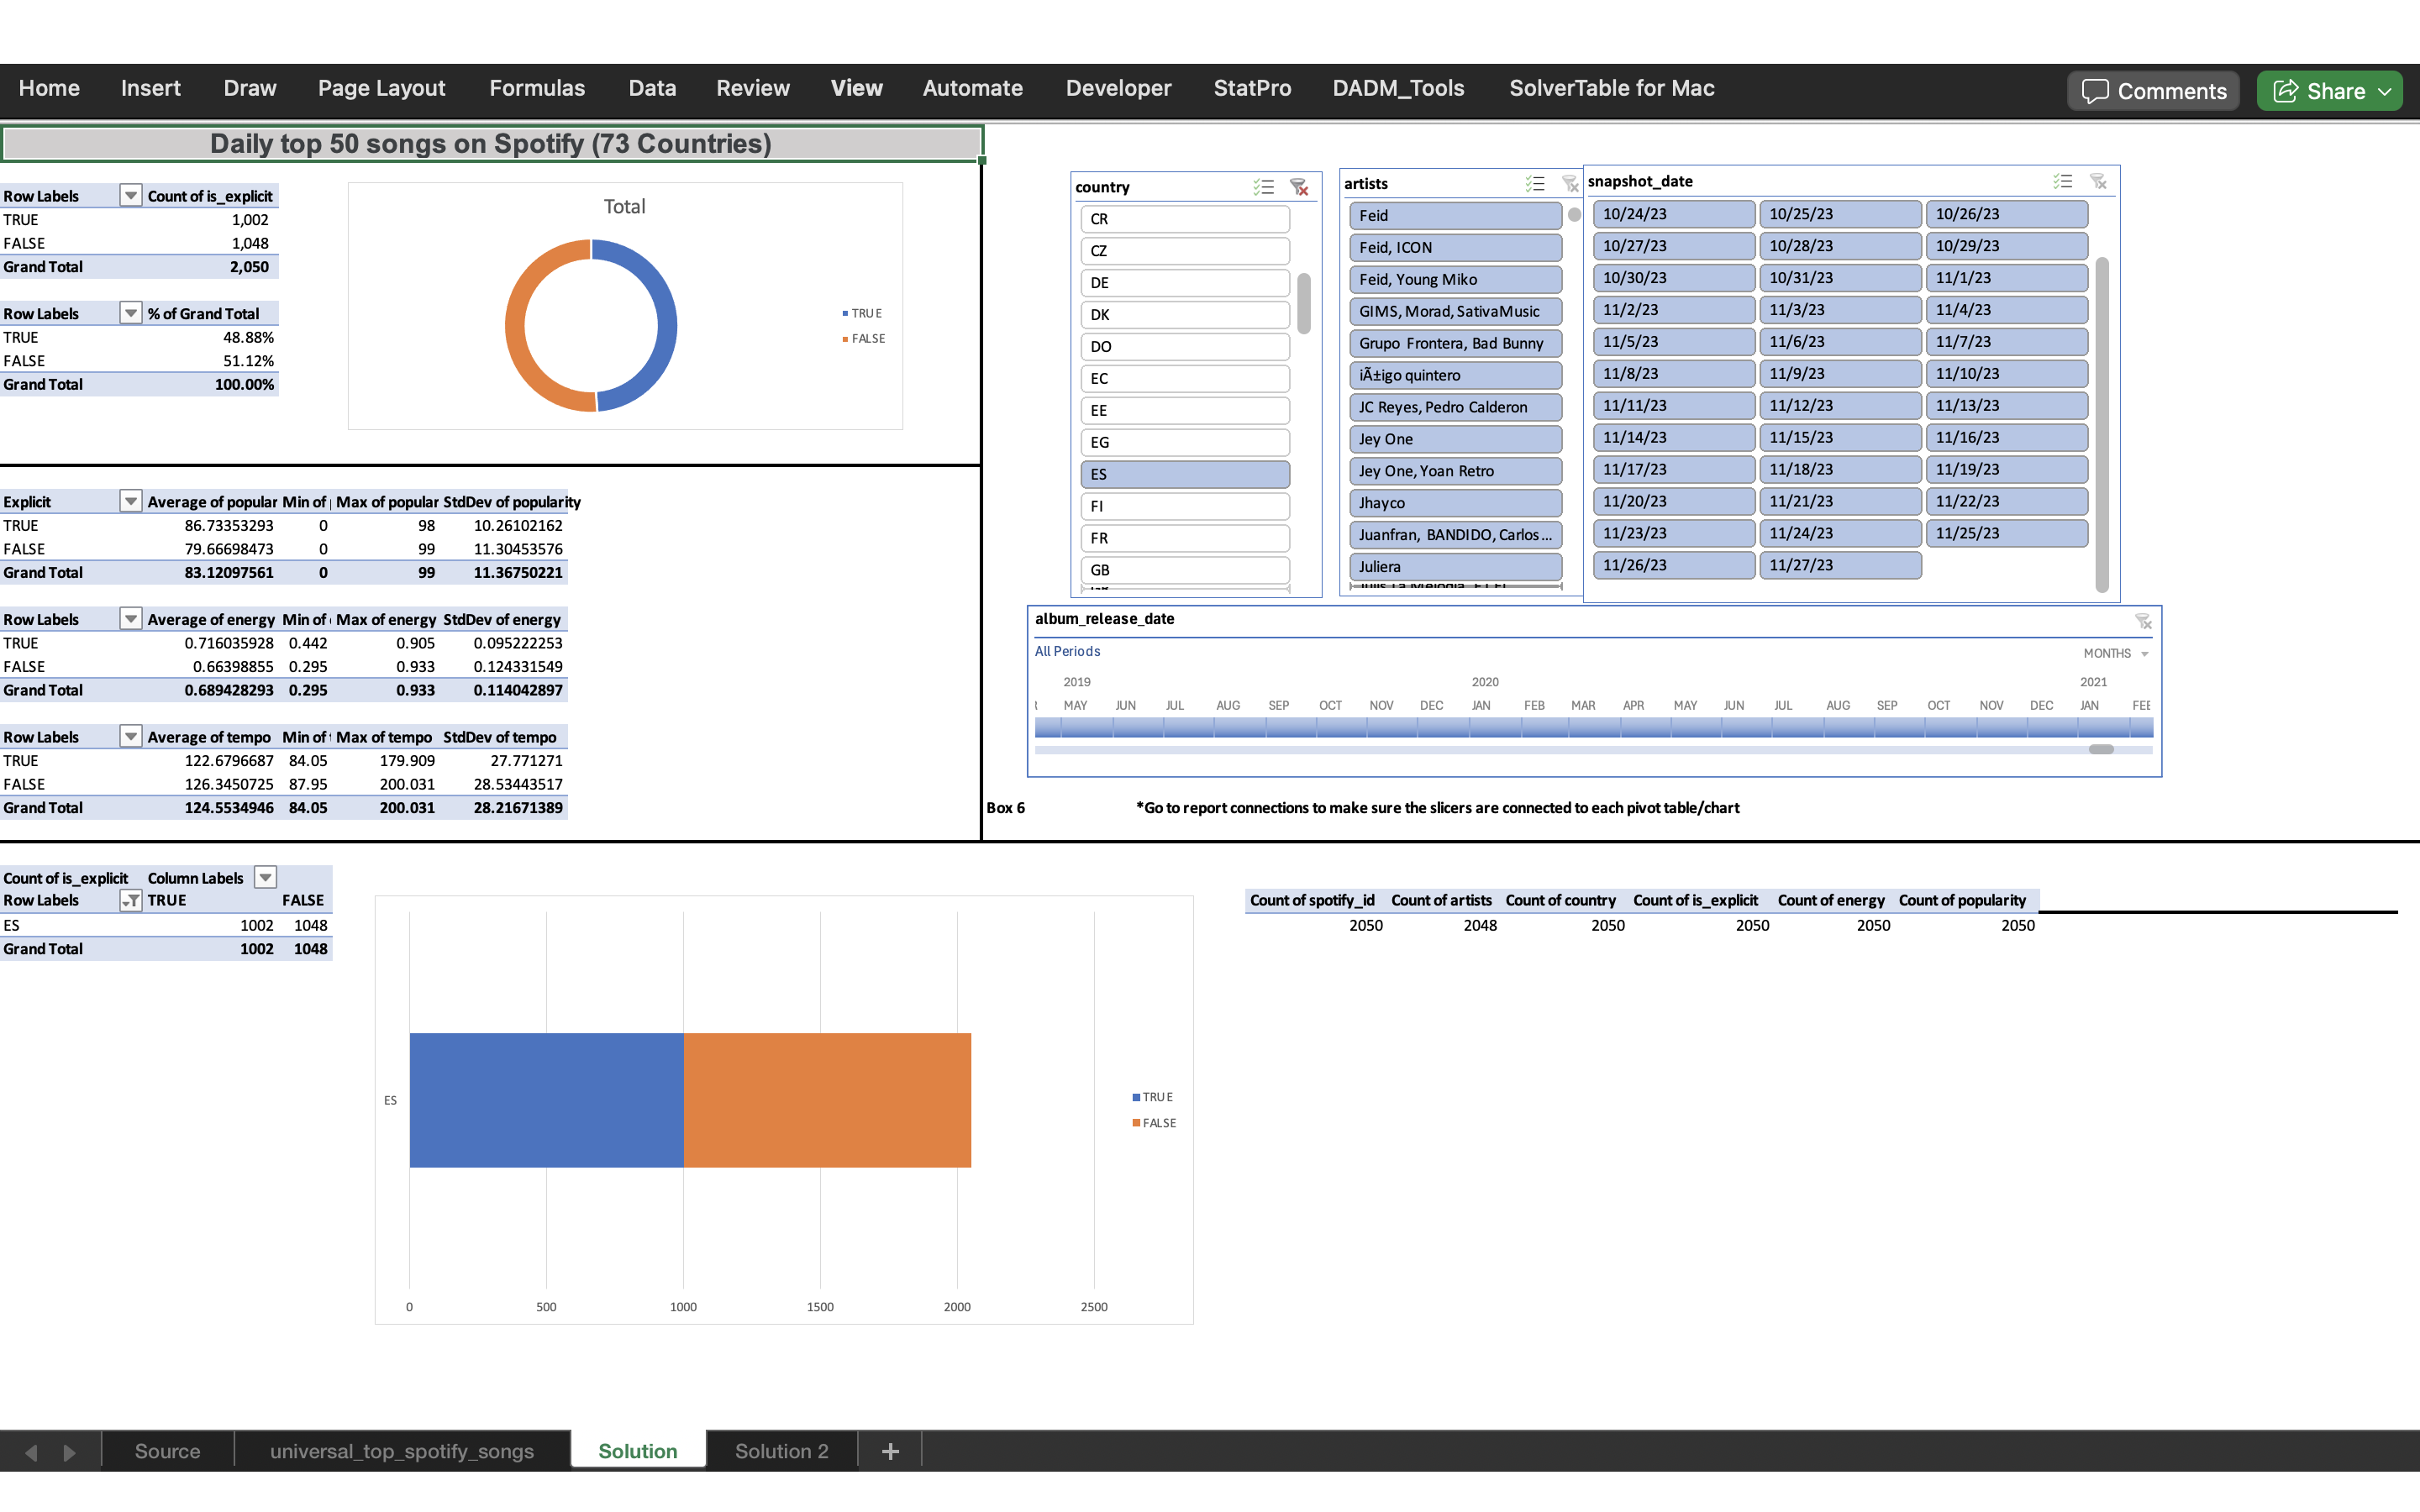Open the Insert ribbon tab

click(x=151, y=88)
